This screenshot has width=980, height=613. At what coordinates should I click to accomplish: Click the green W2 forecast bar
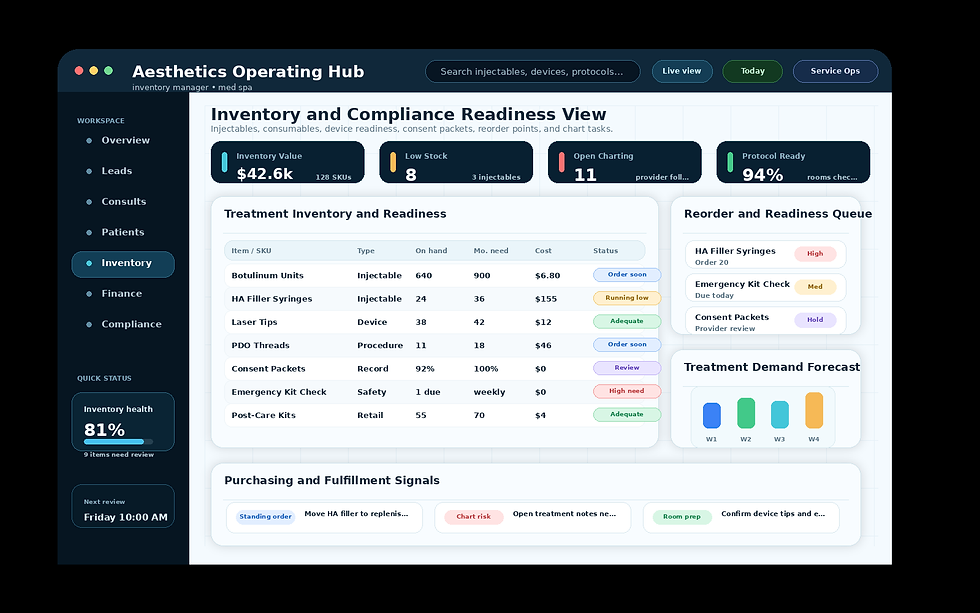point(746,413)
